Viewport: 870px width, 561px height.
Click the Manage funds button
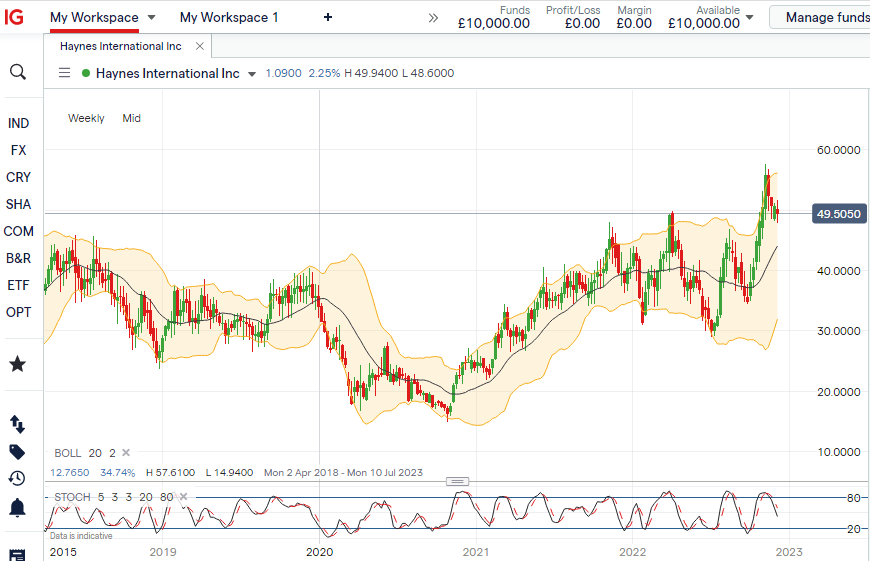point(820,17)
